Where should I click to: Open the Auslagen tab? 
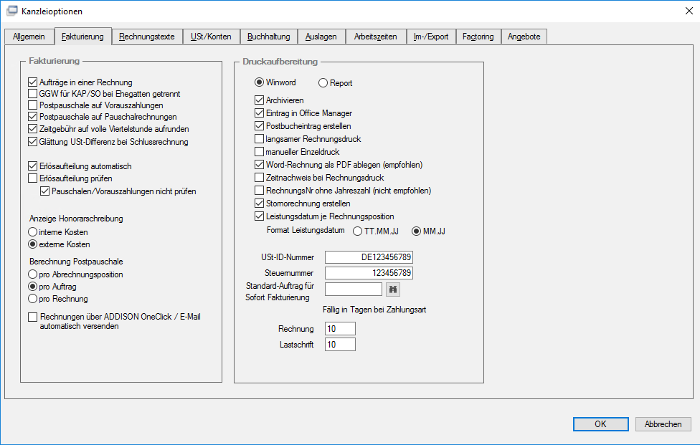click(x=321, y=37)
